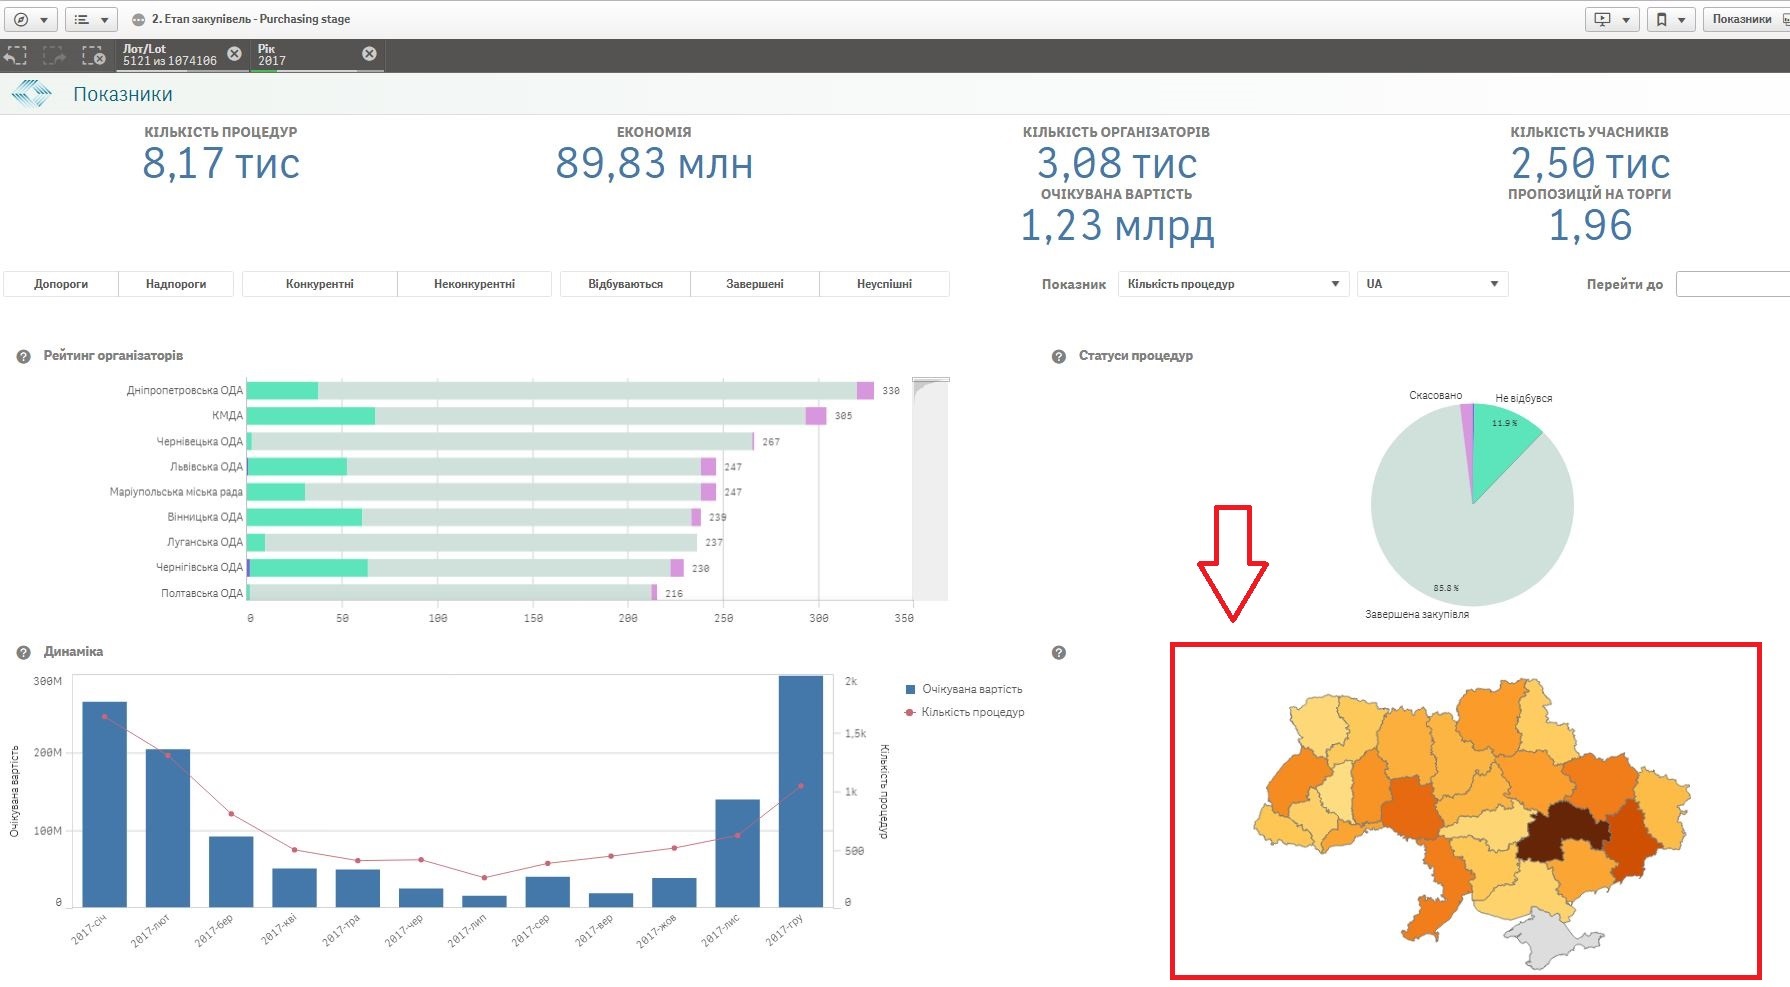Click the help icon beside Динаміка
1790x987 pixels.
coord(23,653)
